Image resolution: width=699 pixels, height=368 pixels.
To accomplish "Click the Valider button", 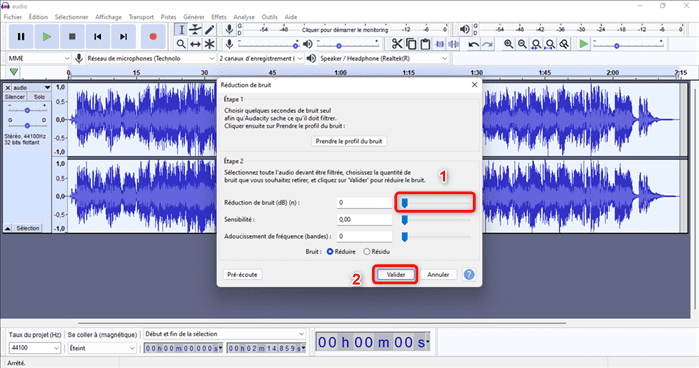I will pyautogui.click(x=396, y=274).
